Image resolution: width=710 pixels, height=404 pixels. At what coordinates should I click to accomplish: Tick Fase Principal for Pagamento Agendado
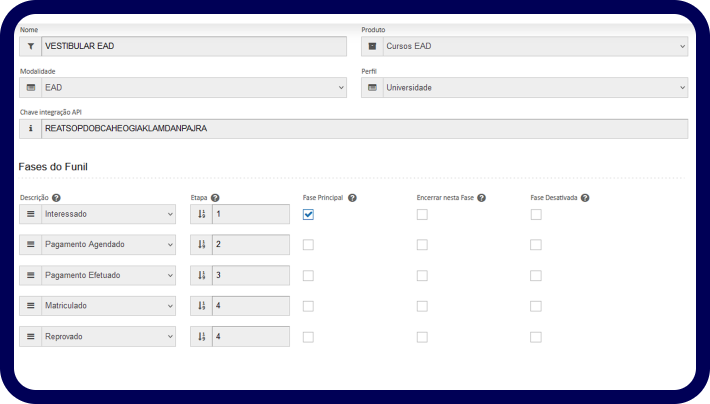point(308,245)
